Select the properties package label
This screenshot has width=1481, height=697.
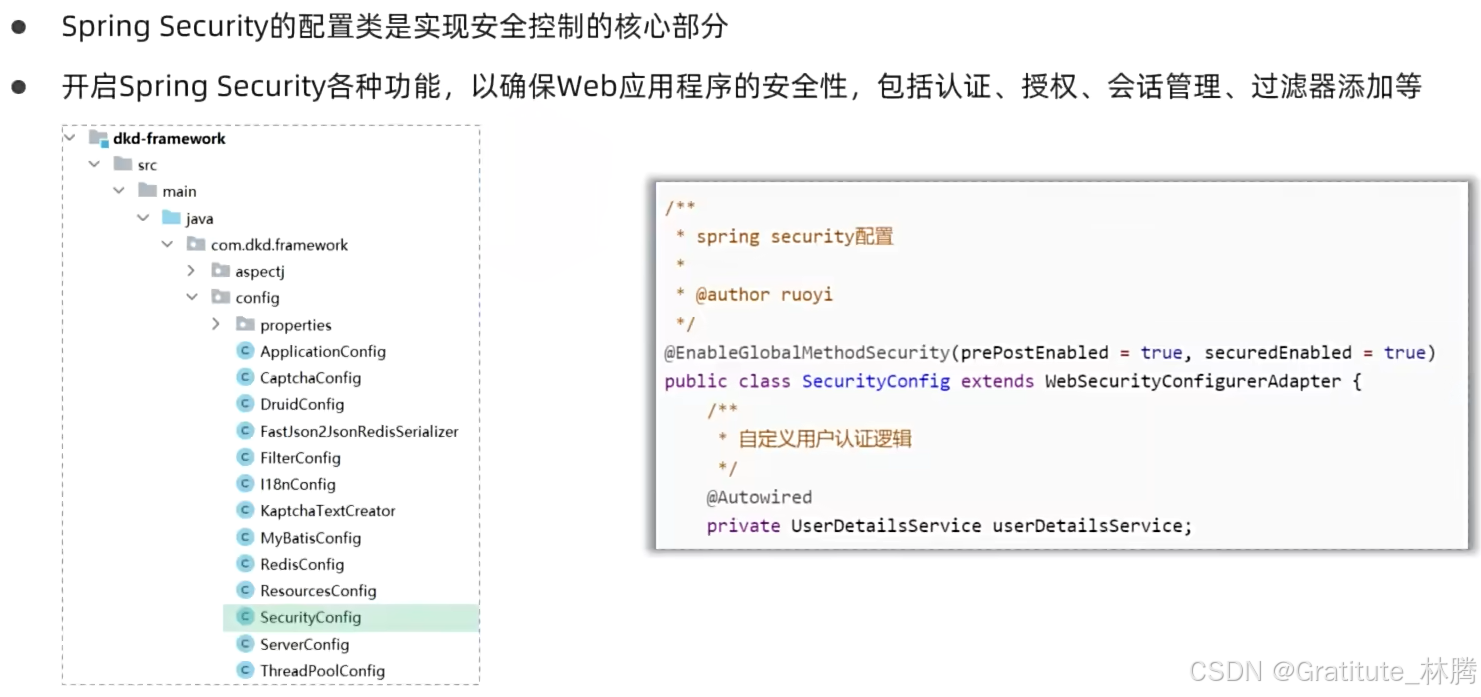coord(295,325)
